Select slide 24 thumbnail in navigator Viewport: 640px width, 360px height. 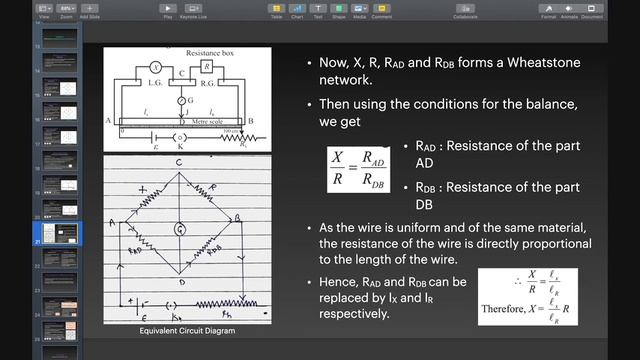coord(60,307)
